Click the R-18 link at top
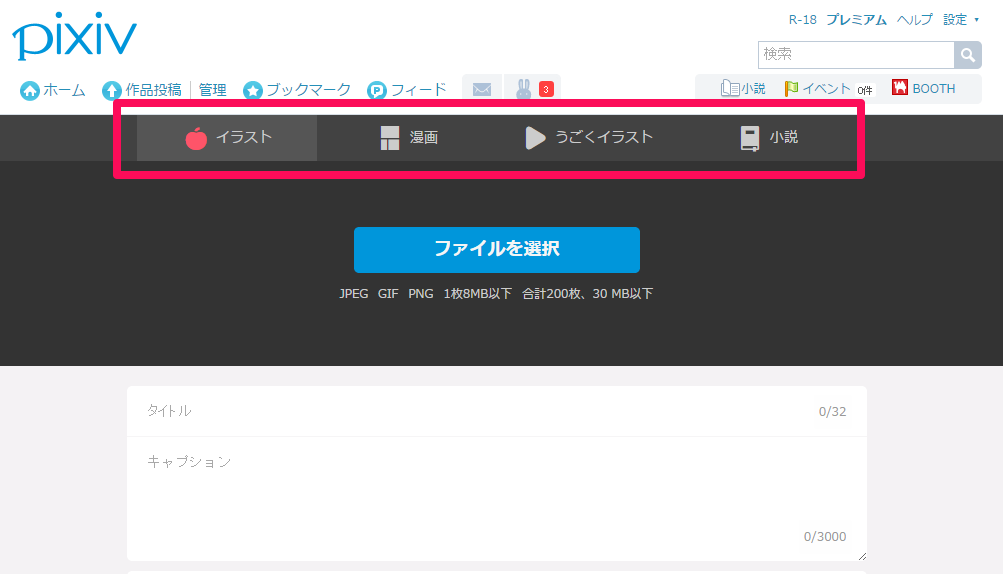Viewport: 1003px width, 574px height. (802, 20)
